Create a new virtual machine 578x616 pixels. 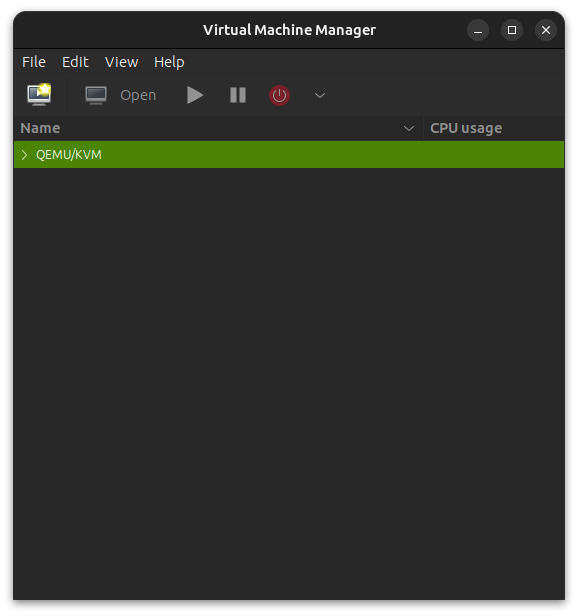[39, 95]
